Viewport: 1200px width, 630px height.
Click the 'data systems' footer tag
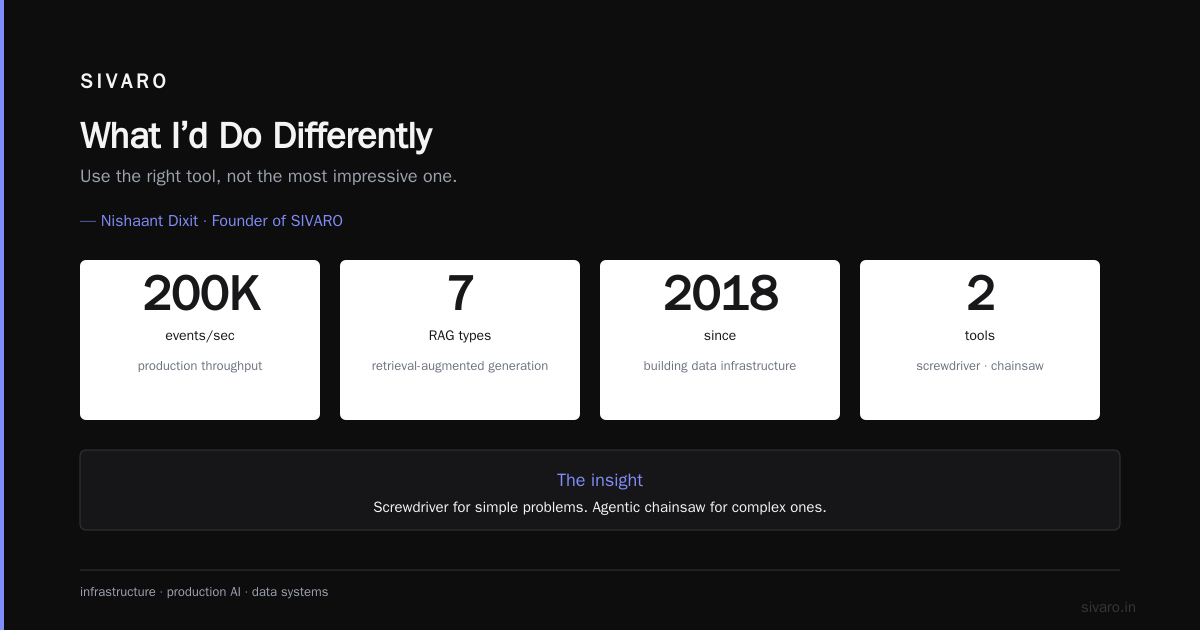[x=290, y=592]
